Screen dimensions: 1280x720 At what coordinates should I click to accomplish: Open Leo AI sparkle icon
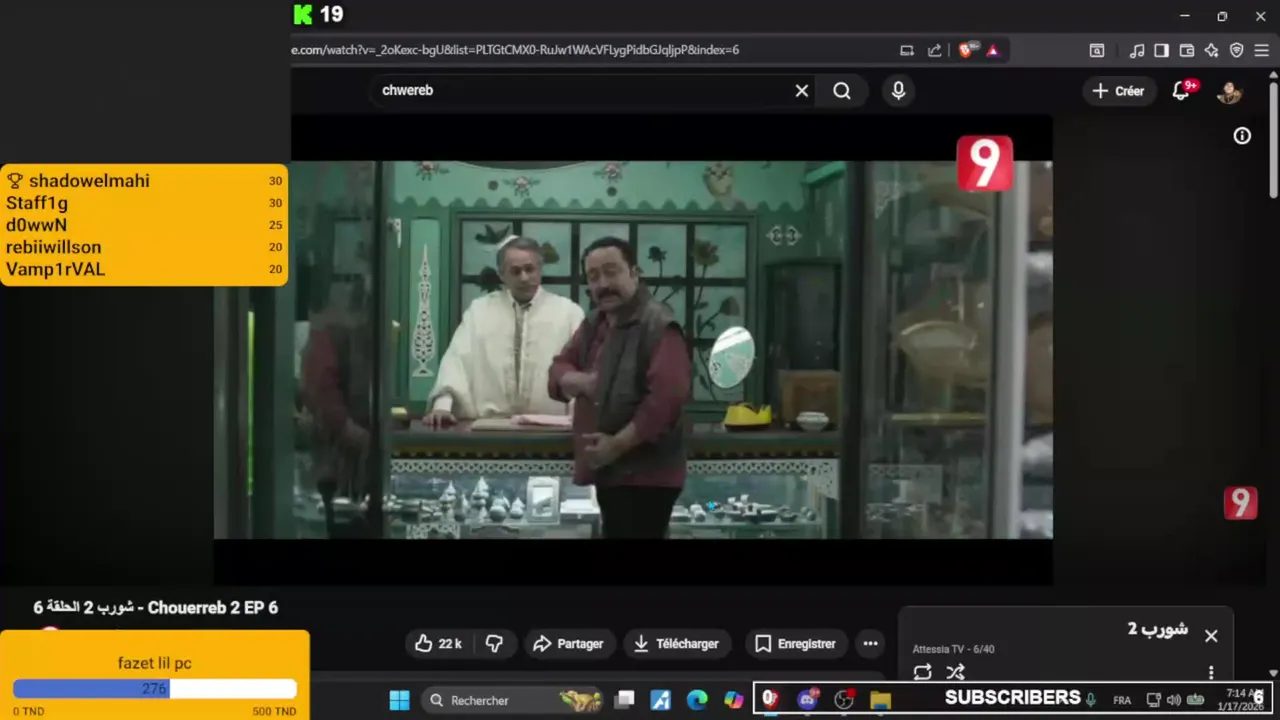pos(1212,50)
